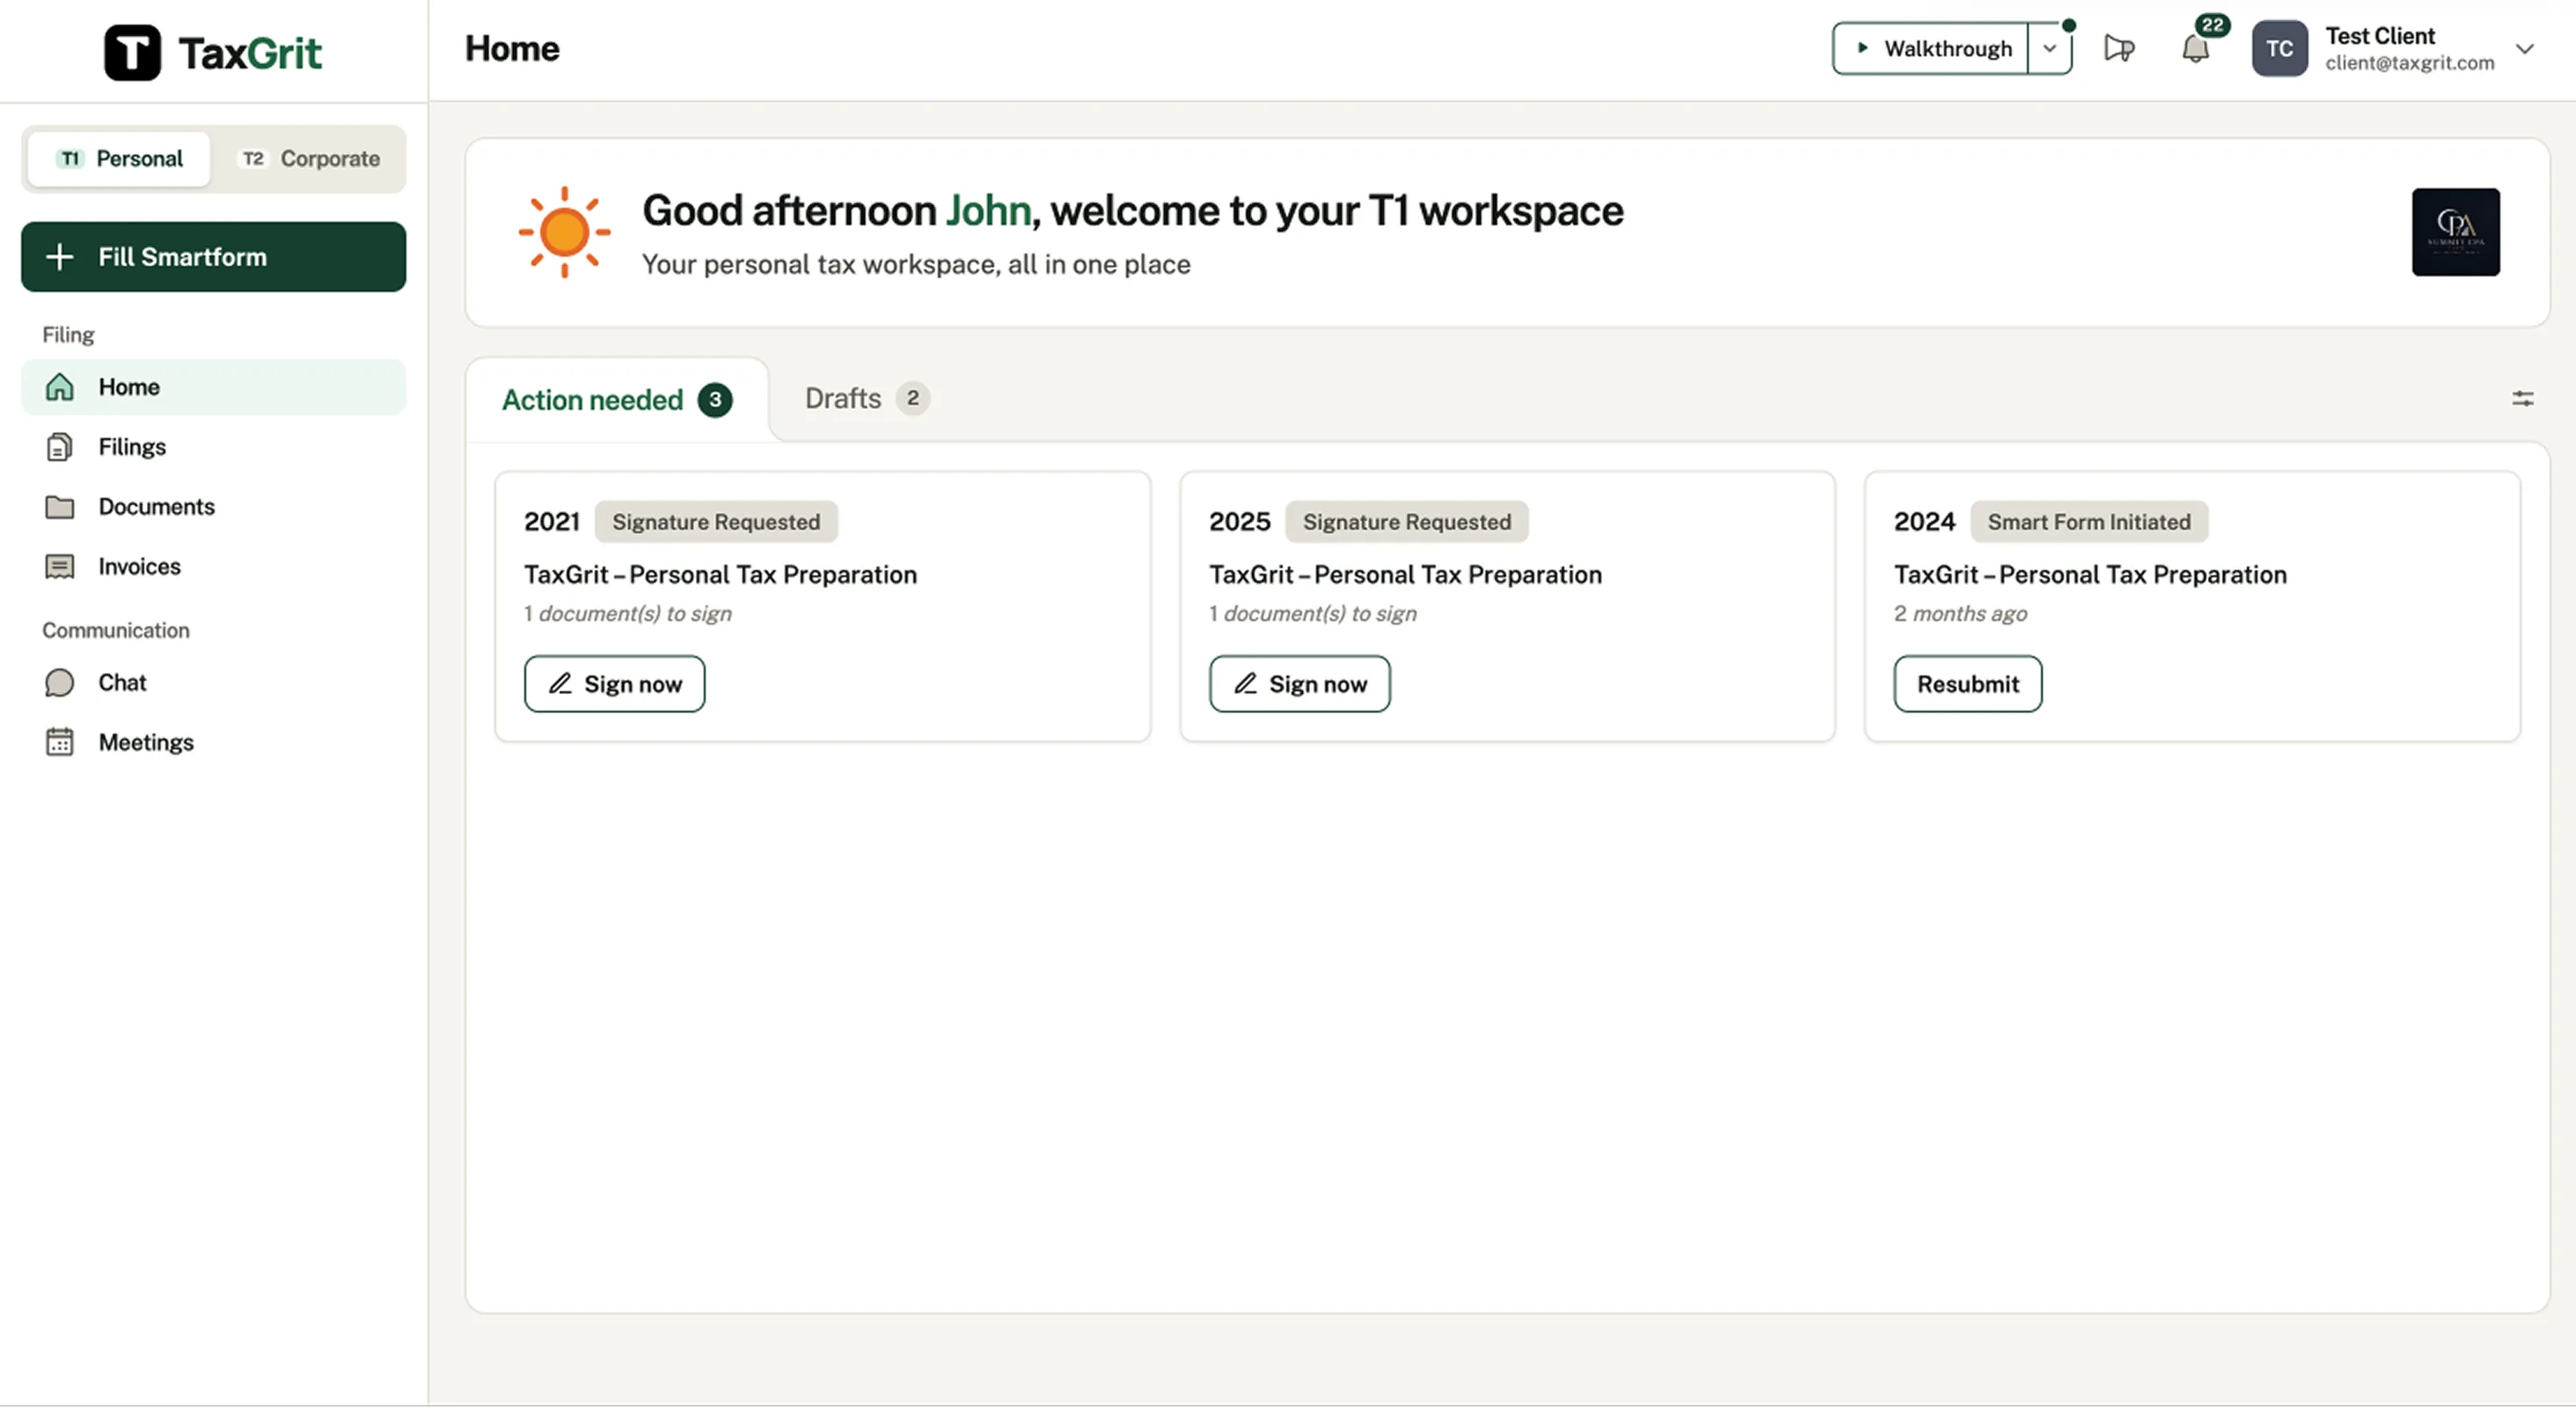Switch to Personal workspace toggle
This screenshot has width=2576, height=1411.
coord(119,159)
